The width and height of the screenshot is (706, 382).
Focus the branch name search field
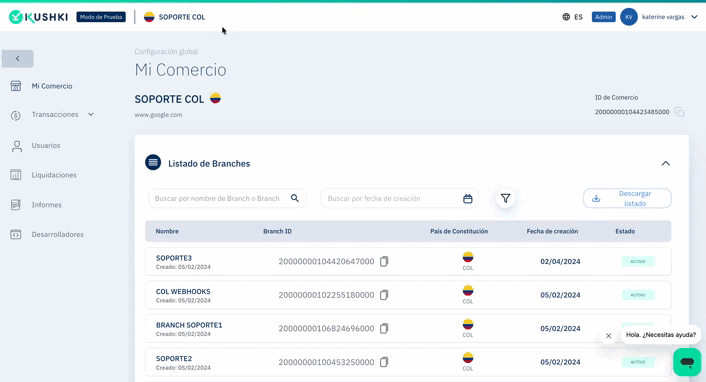coord(227,198)
